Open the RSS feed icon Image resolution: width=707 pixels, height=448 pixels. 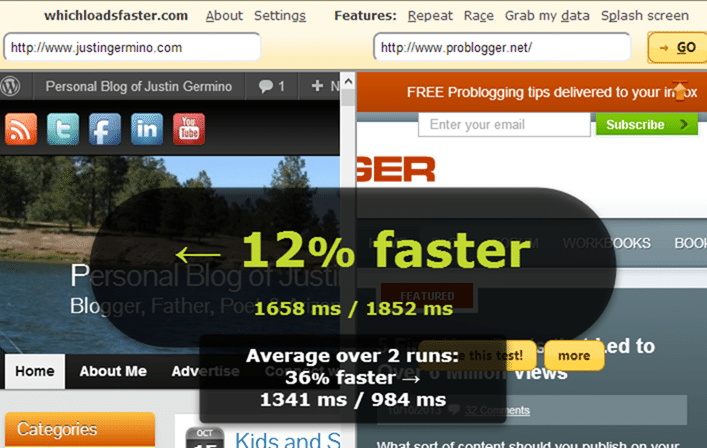coord(21,129)
